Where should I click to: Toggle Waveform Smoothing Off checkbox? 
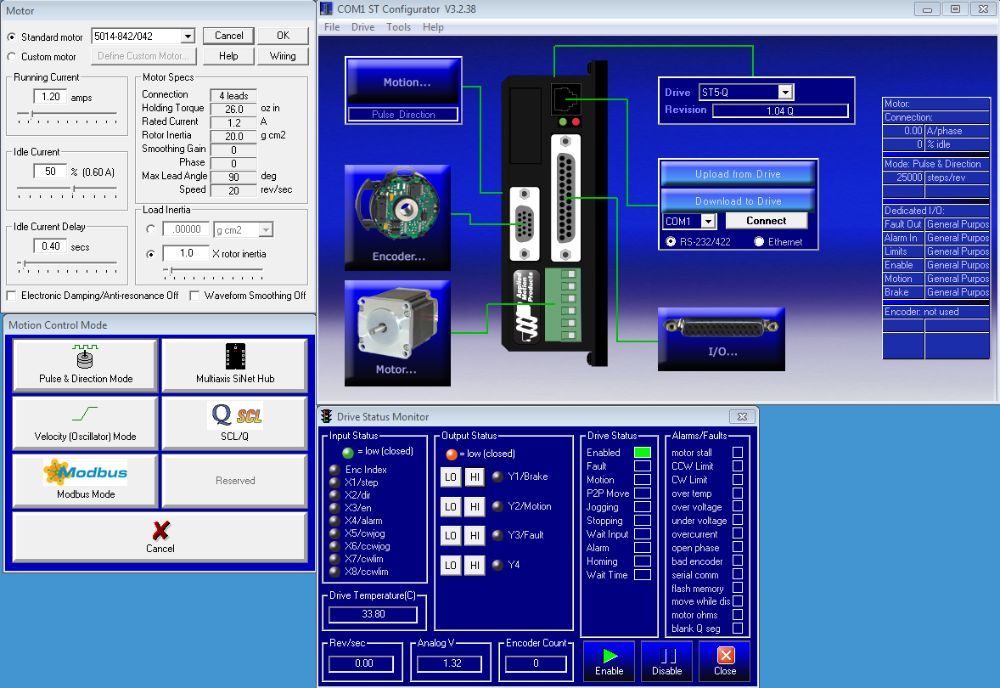pos(195,296)
